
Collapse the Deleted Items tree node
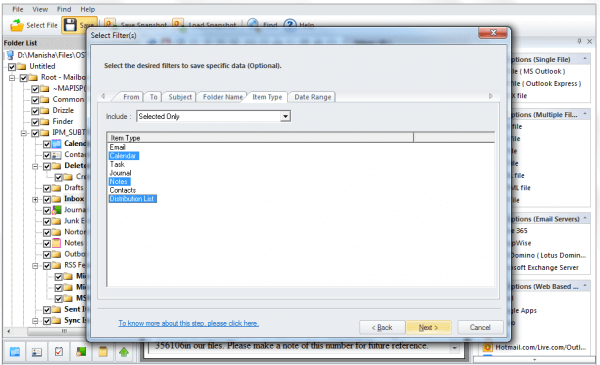(35, 166)
